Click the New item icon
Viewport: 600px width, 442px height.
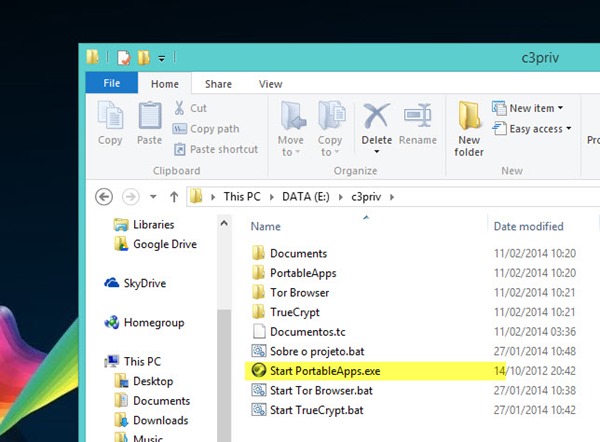point(499,108)
